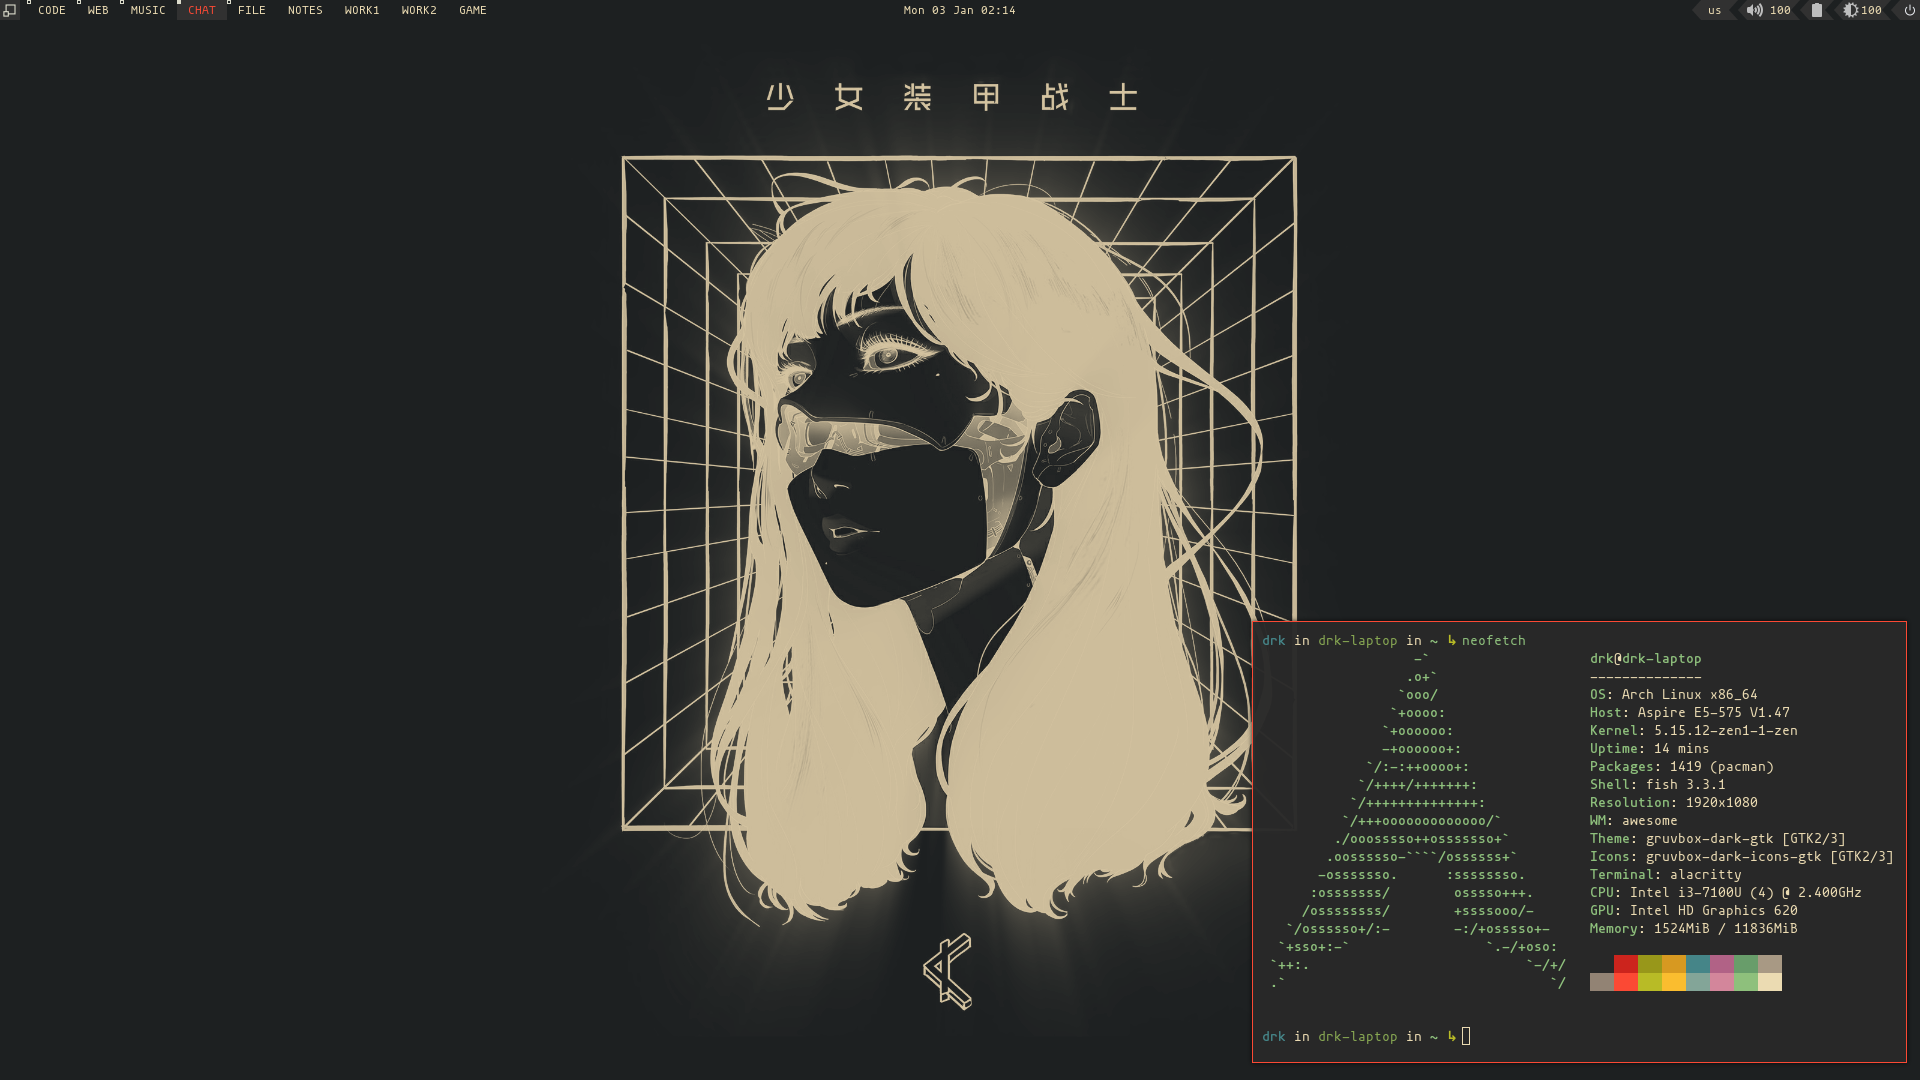Screen dimensions: 1920x1080
Task: Navigate to NOTES workspace
Action: click(x=305, y=11)
